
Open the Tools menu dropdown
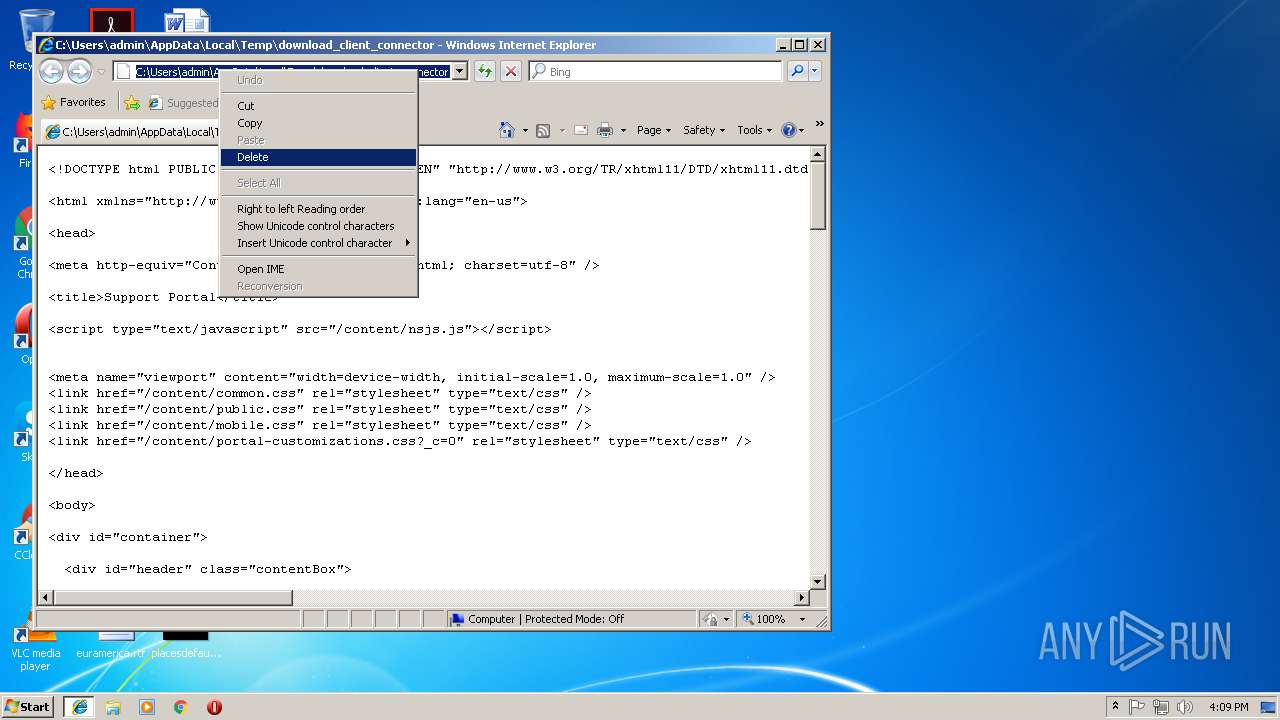[x=755, y=130]
